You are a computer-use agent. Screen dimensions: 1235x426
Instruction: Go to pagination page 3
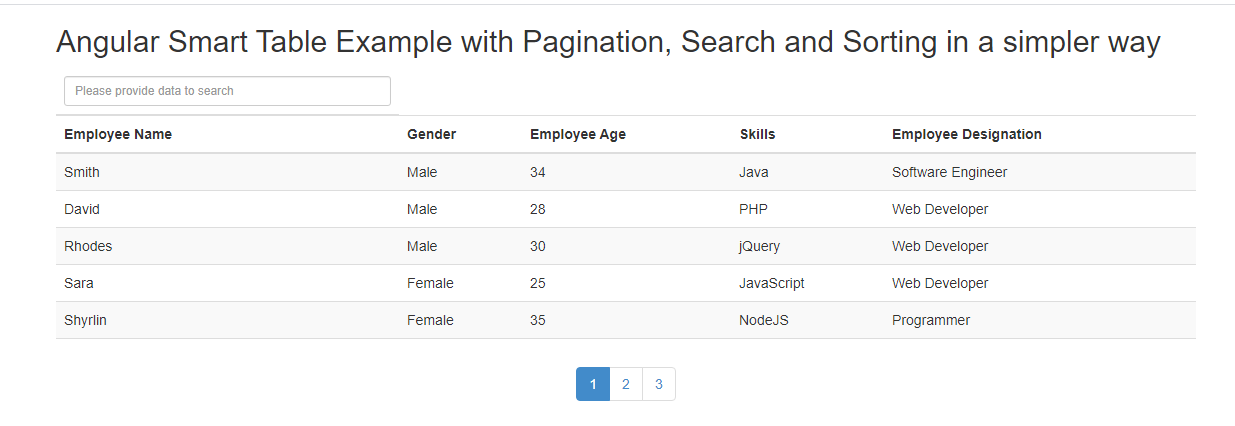click(x=658, y=384)
